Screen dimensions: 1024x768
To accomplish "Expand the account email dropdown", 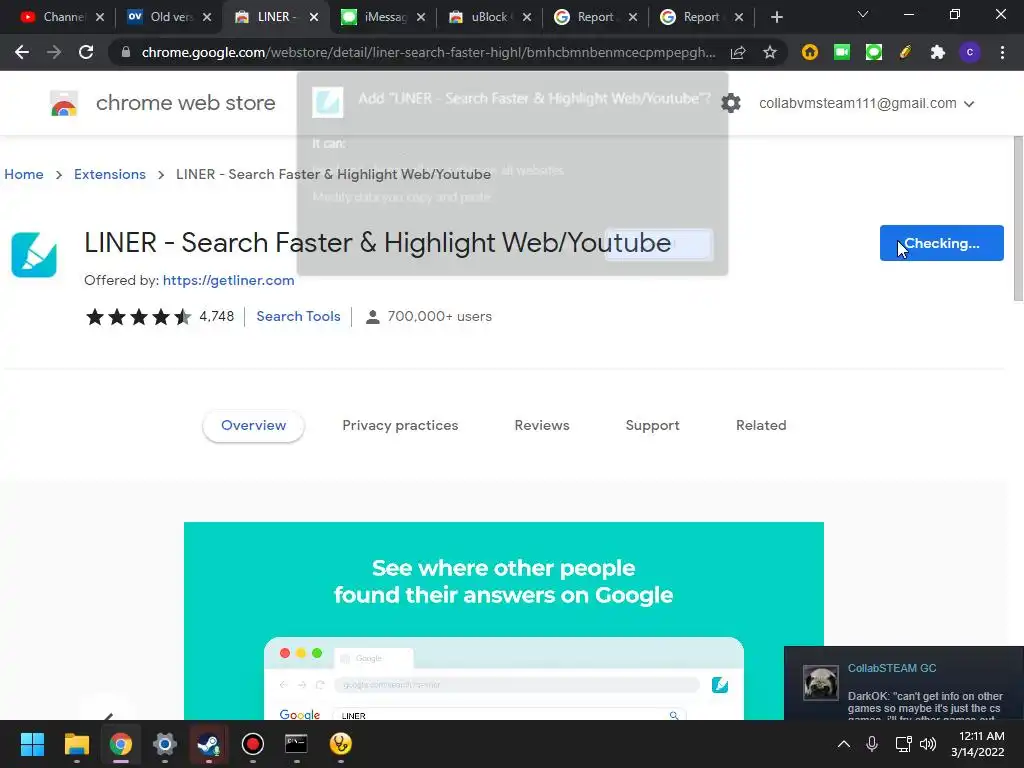I will coord(969,104).
